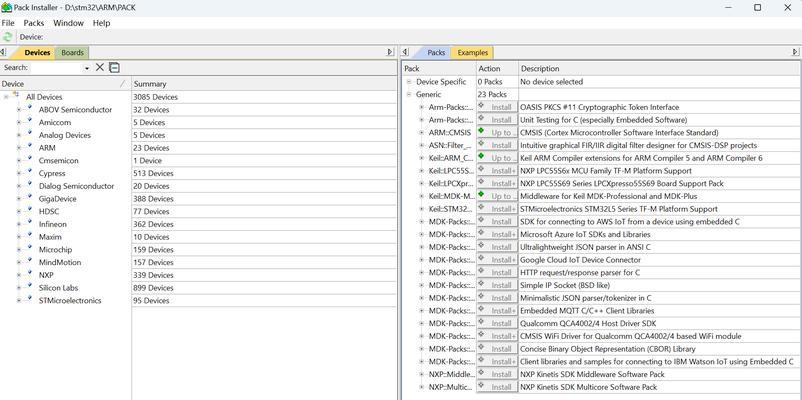This screenshot has height=400, width=802.
Task: Expand the NXP vendor node
Action: coord(18,275)
